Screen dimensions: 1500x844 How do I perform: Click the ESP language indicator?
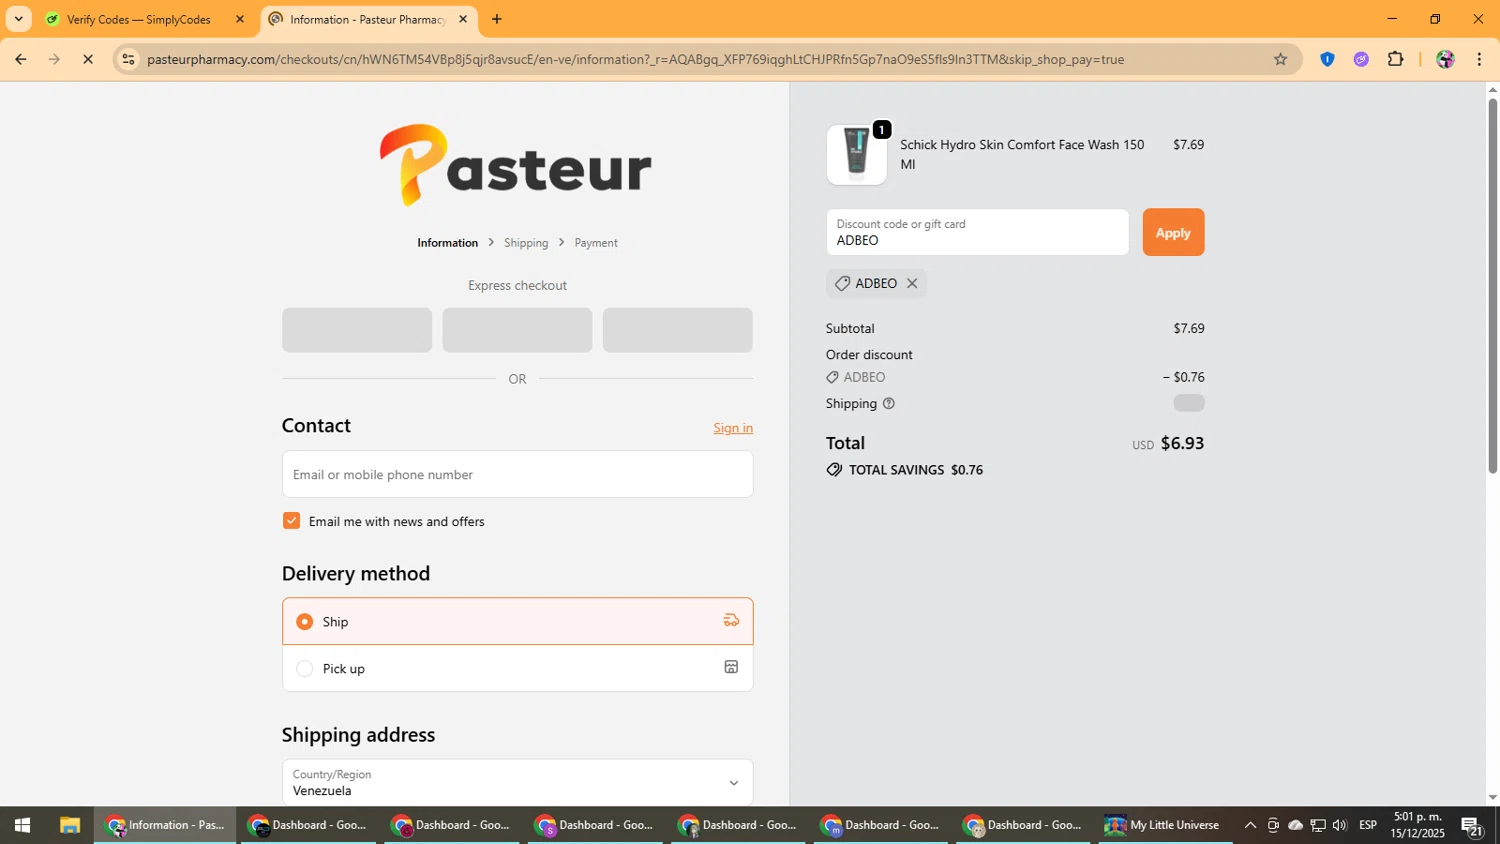click(1368, 825)
